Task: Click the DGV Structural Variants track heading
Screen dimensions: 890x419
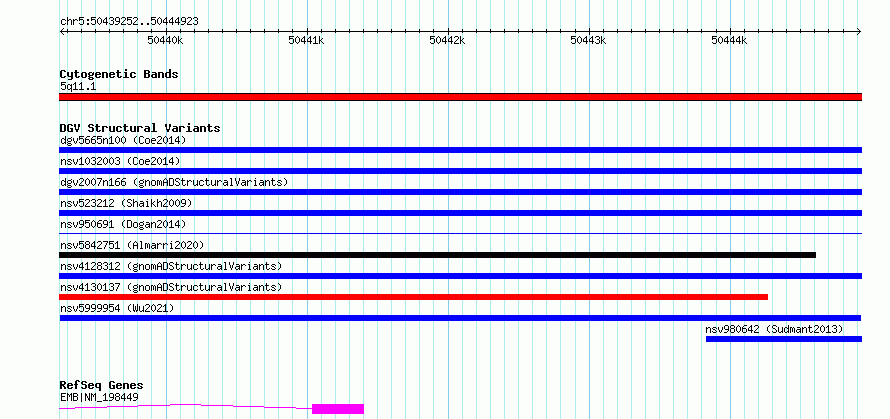Action: [140, 128]
